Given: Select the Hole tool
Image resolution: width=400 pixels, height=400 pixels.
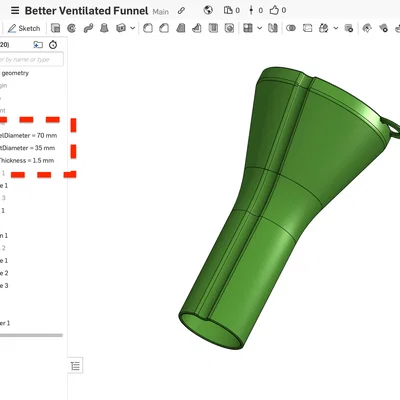Looking at the screenshot, I should coord(229,28).
